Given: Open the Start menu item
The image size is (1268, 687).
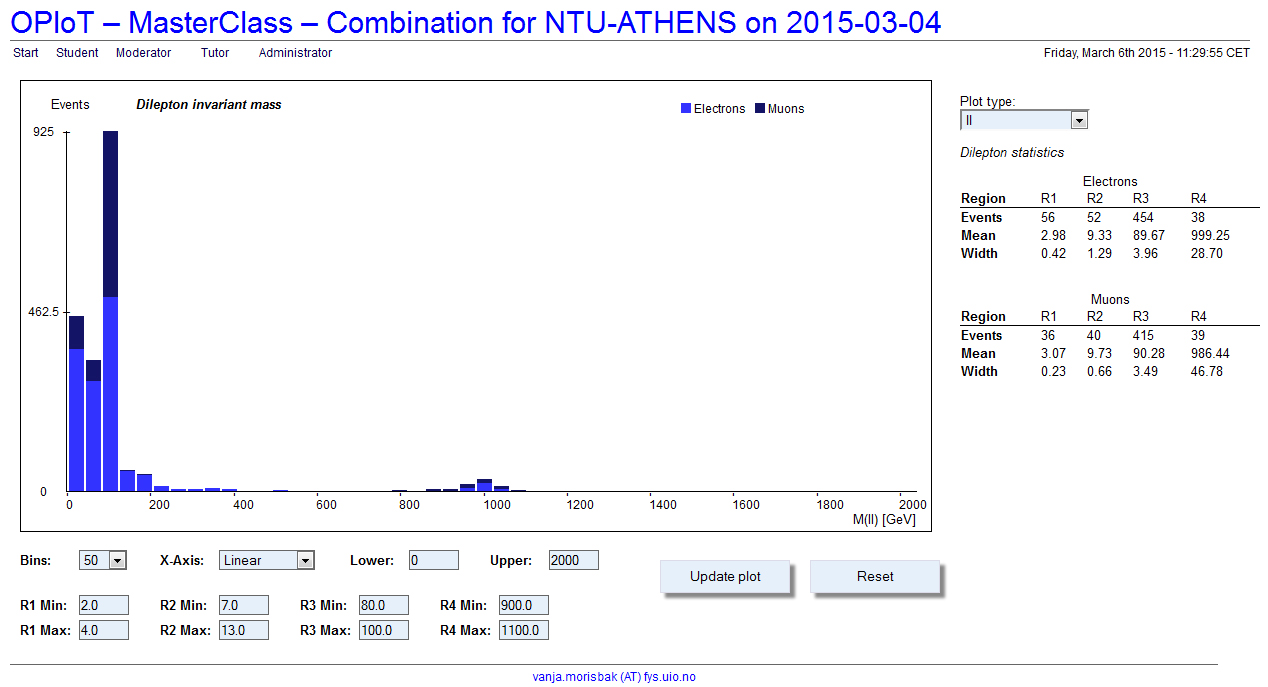Looking at the screenshot, I should [26, 53].
